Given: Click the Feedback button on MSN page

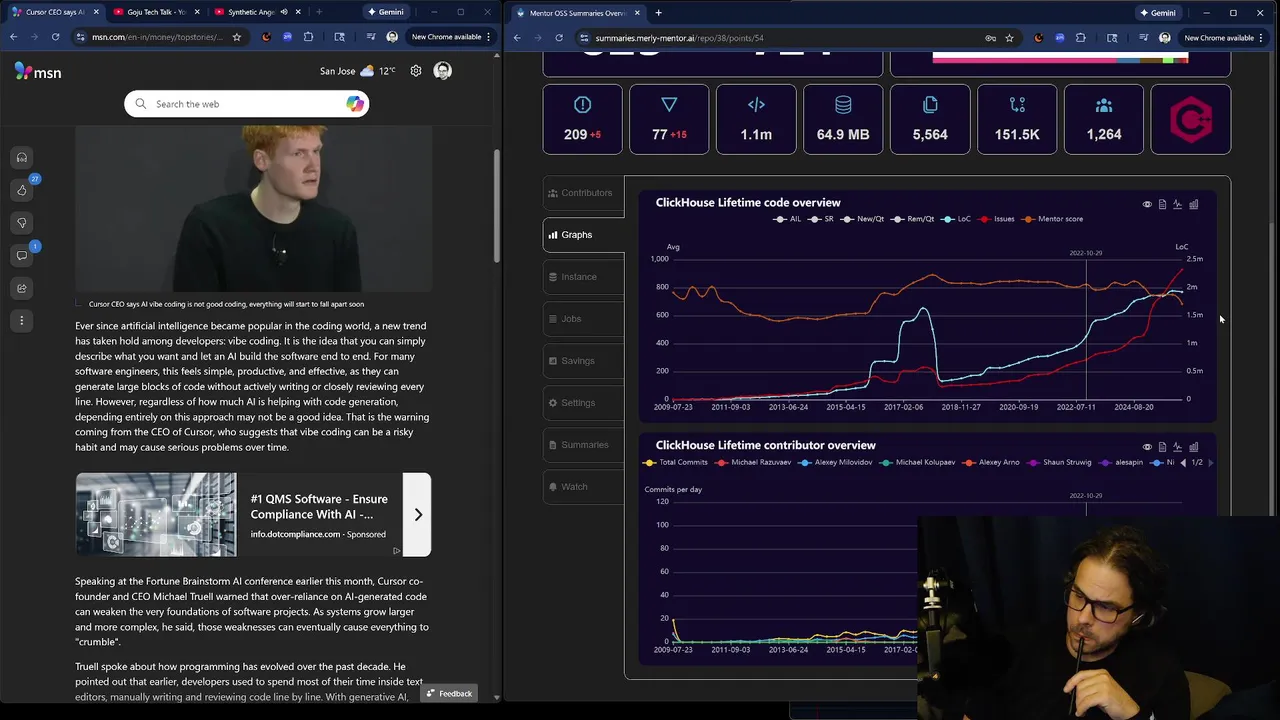Looking at the screenshot, I should (448, 693).
